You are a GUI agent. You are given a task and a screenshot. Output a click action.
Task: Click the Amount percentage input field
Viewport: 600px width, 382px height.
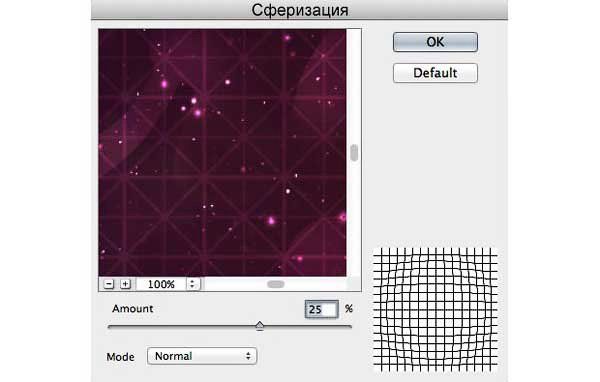pos(321,309)
